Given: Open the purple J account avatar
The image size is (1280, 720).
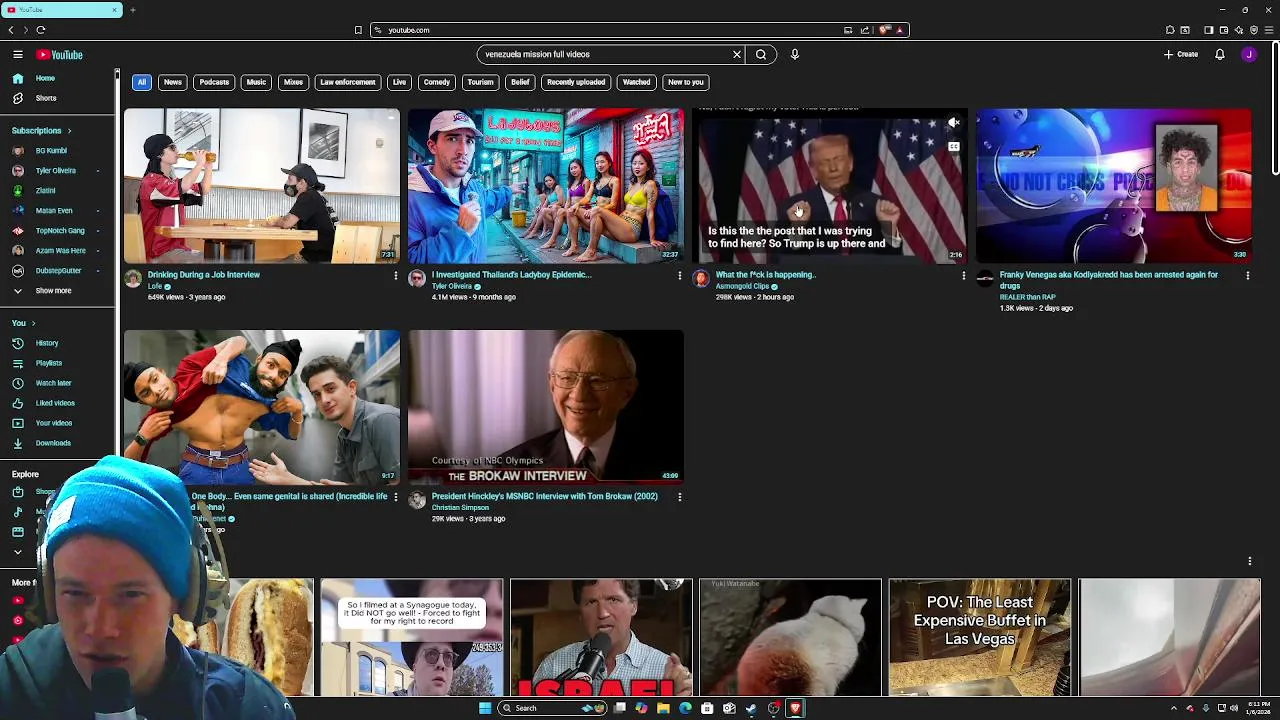Looking at the screenshot, I should point(1249,55).
